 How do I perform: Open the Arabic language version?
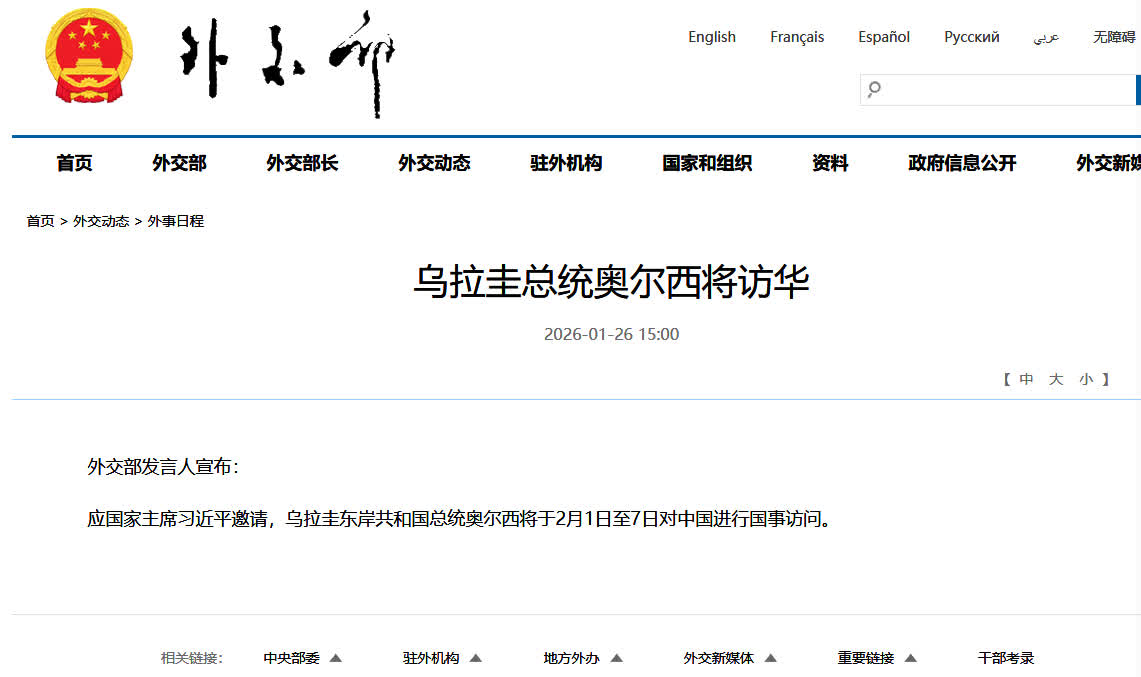[1046, 37]
